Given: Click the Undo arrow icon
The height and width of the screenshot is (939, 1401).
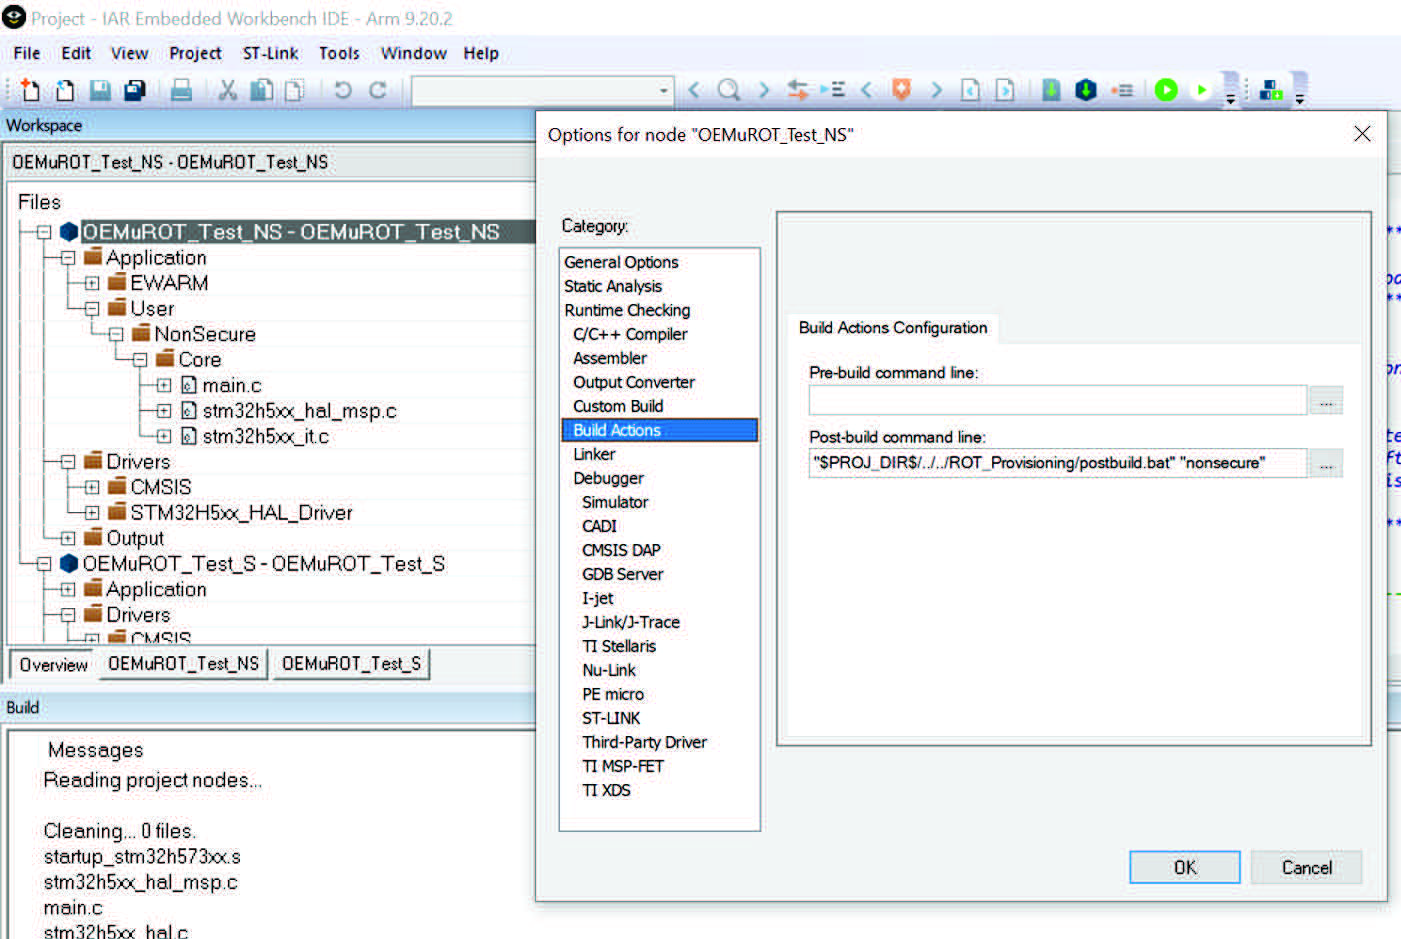Looking at the screenshot, I should 343,90.
